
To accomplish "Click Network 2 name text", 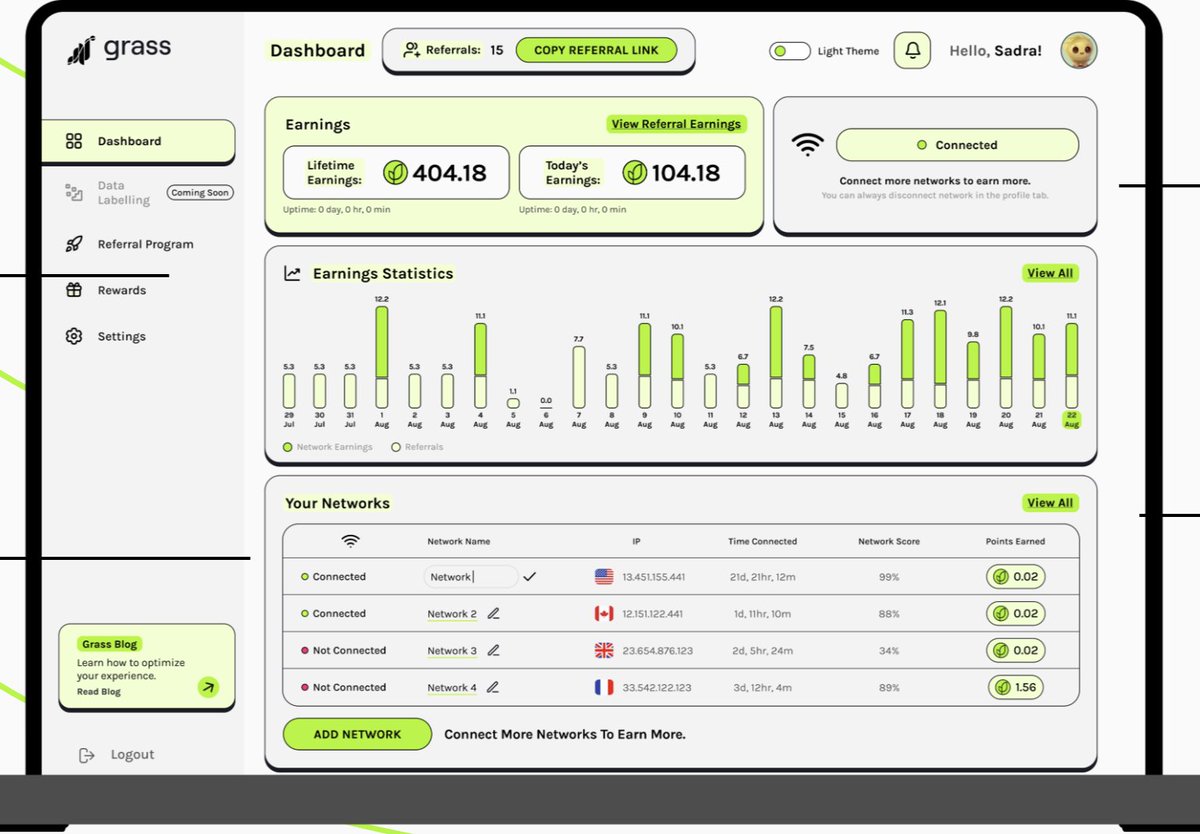I will (452, 614).
